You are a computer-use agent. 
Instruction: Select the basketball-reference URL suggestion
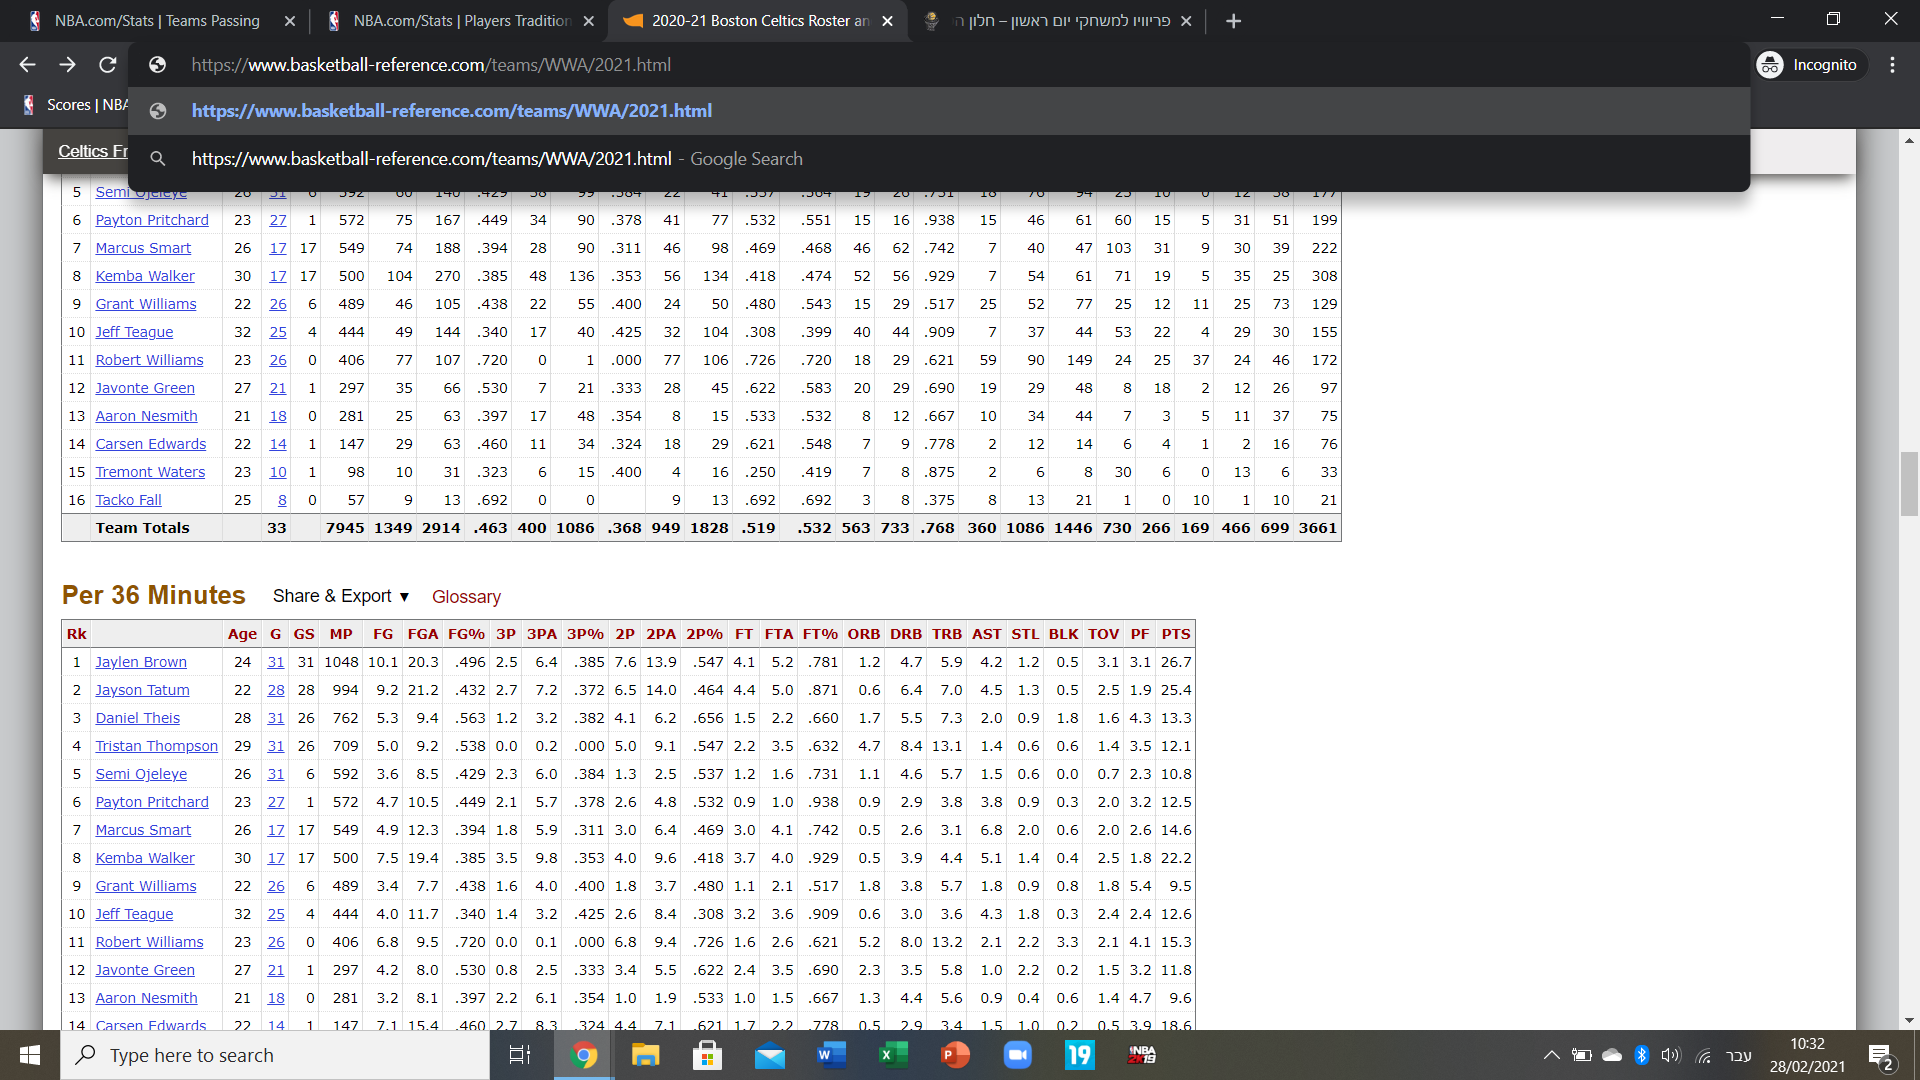click(939, 111)
